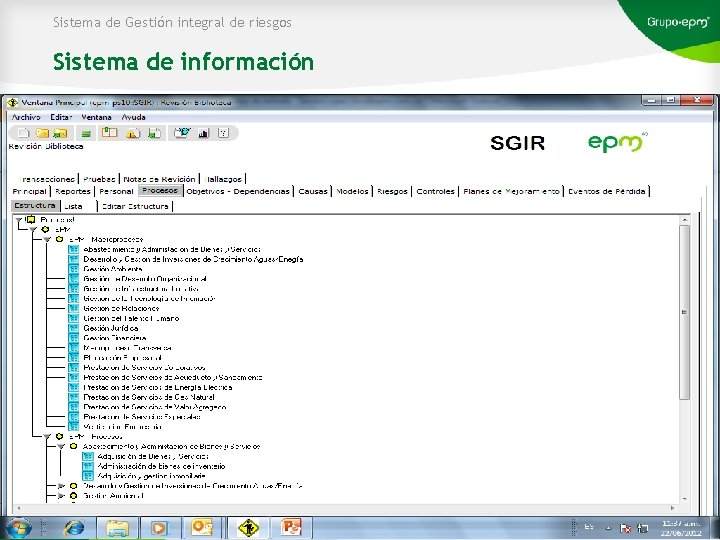Switch to the Causas tab
Screen dimensions: 720x540
[313, 191]
